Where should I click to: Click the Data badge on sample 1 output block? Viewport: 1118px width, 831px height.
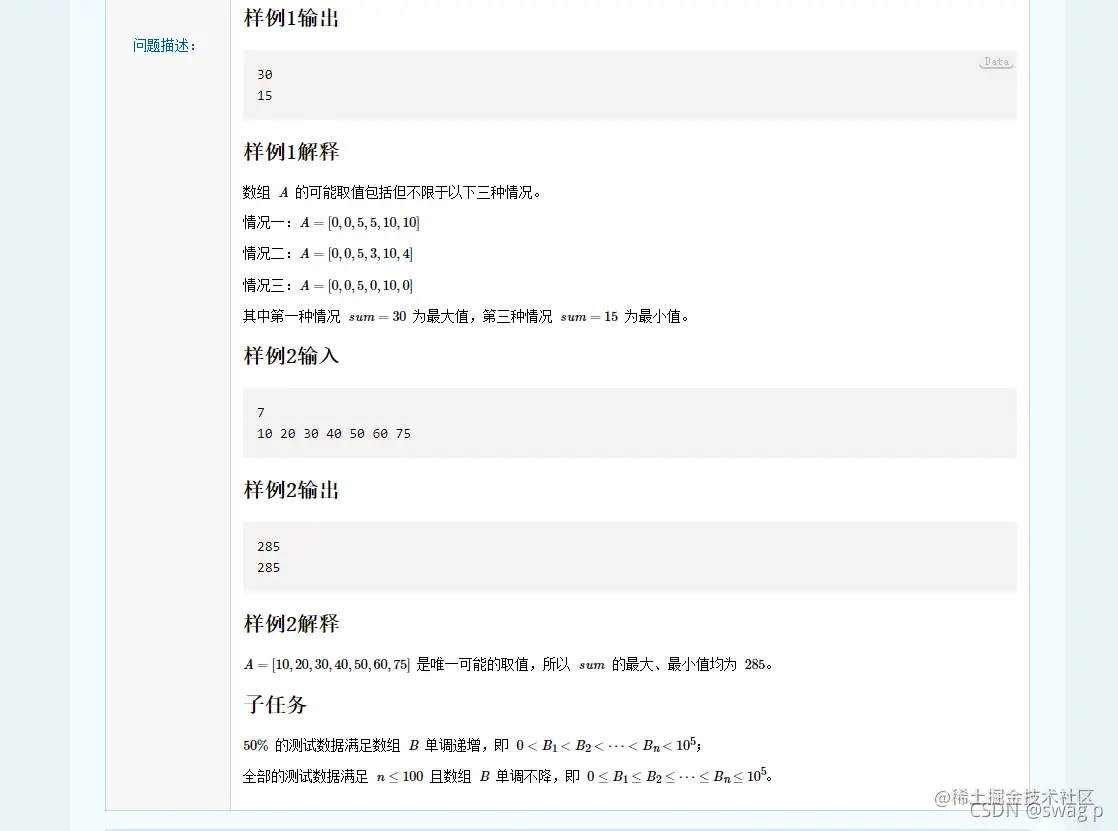995,61
